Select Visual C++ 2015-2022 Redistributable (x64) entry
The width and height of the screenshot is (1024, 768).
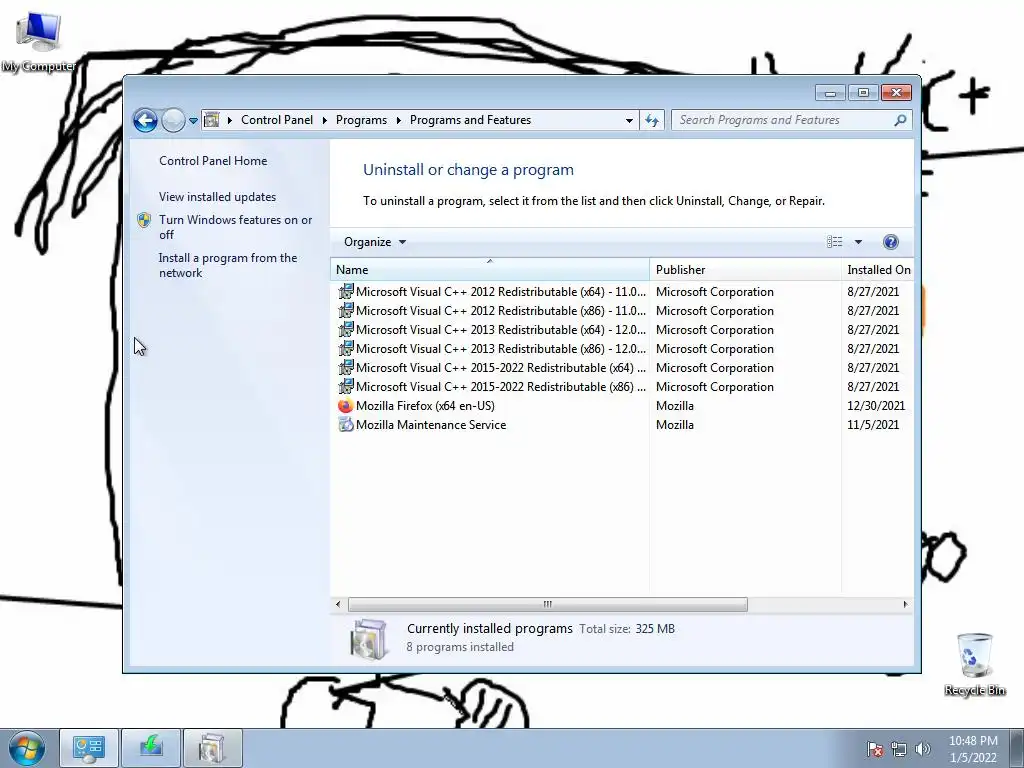click(622, 368)
